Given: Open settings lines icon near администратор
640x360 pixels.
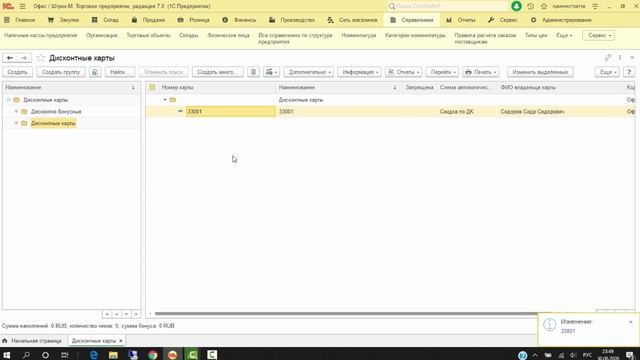Looking at the screenshot, I should coord(595,7).
